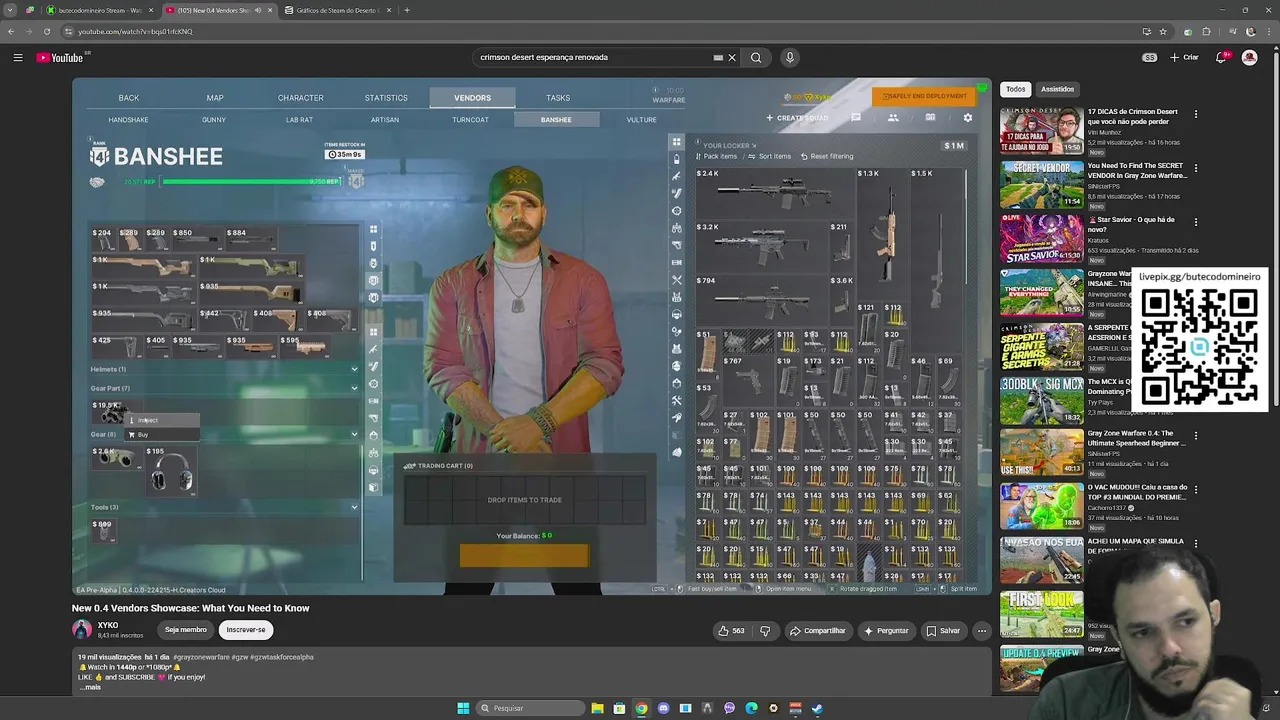Open File Explorer from the taskbar
Image resolution: width=1280 pixels, height=720 pixels.
click(x=597, y=708)
